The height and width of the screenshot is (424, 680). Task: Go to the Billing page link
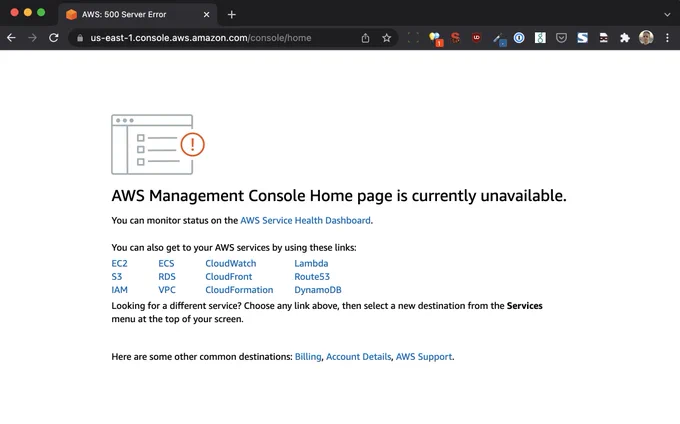[x=308, y=356]
